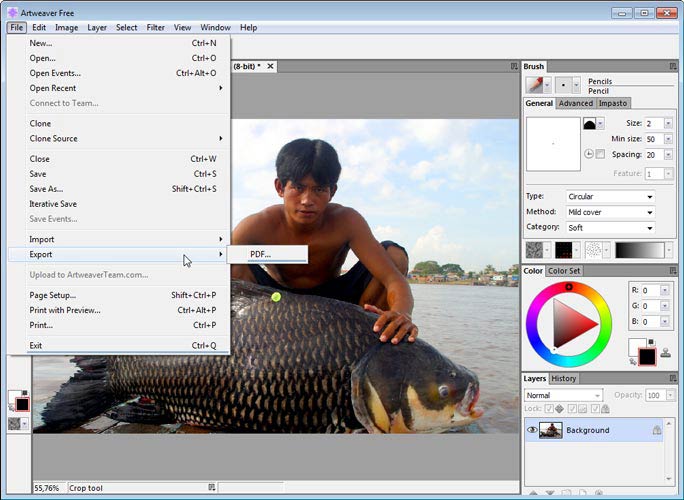Click the black foreground color swatch
Viewport: 684px width, 500px height.
[x=646, y=357]
